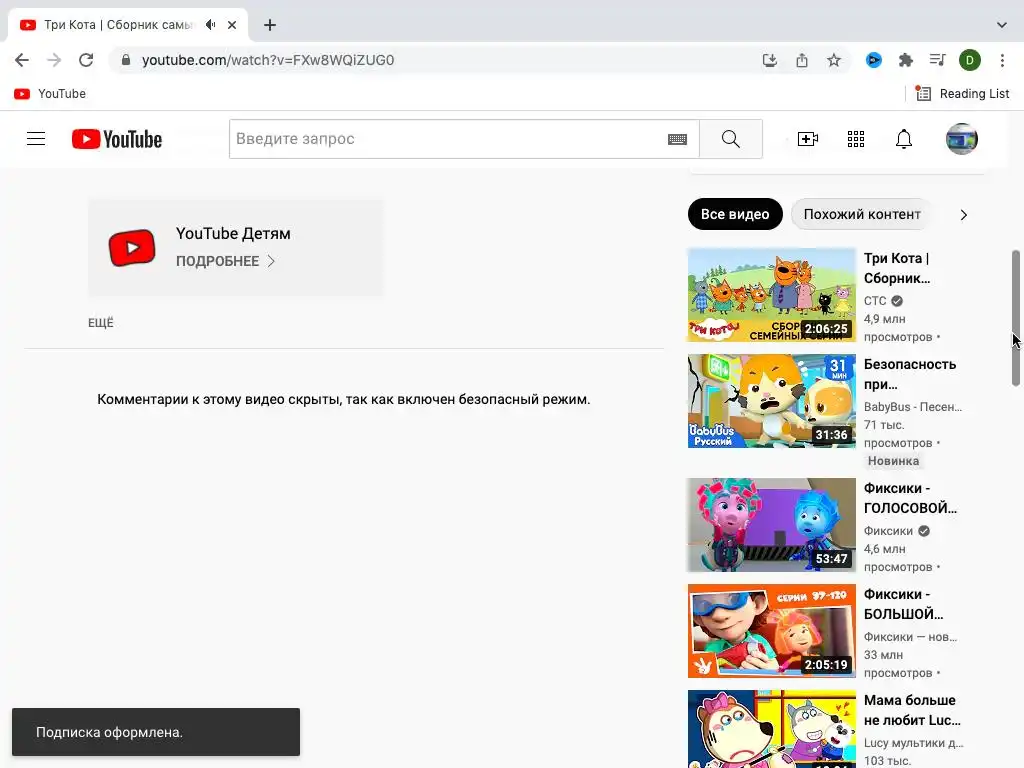The width and height of the screenshot is (1024, 768).
Task: Click the lock site info icon
Action: [x=126, y=60]
